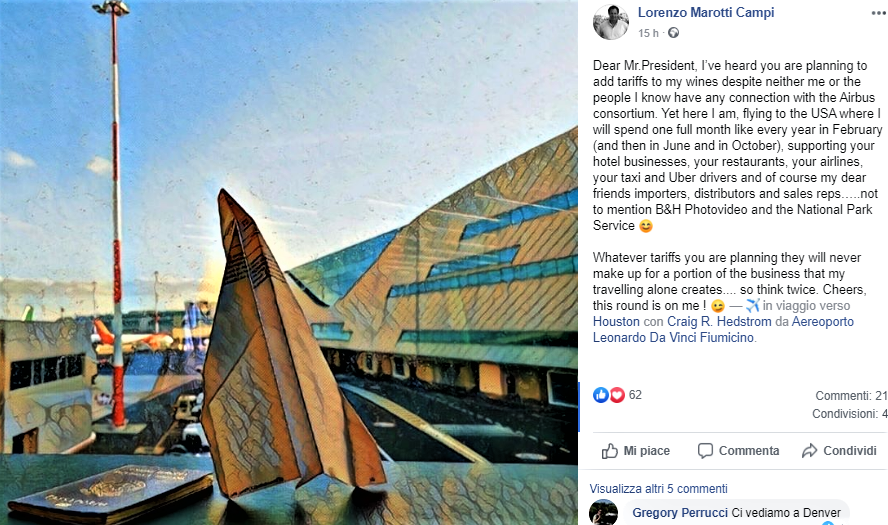Expand Visualizza altri 5 commenti

658,489
